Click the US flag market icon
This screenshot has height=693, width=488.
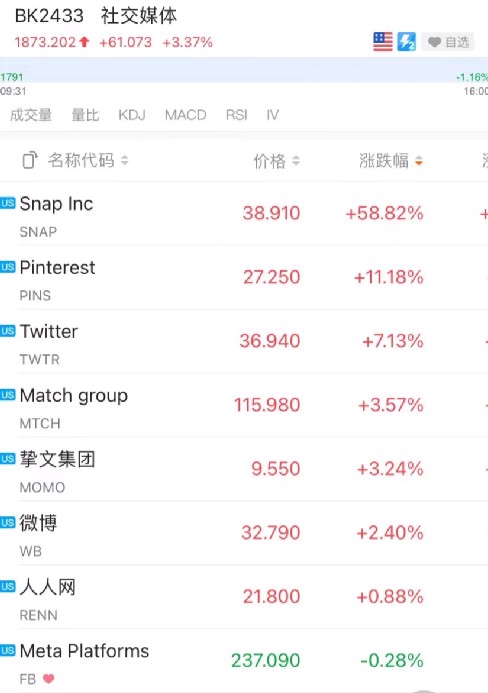click(383, 42)
